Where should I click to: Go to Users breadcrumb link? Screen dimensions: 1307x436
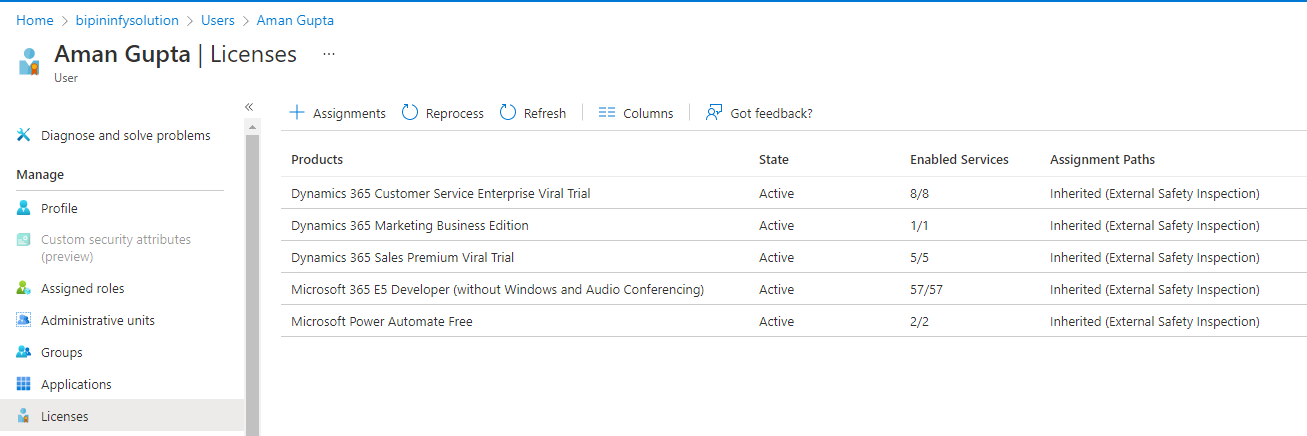pos(218,20)
